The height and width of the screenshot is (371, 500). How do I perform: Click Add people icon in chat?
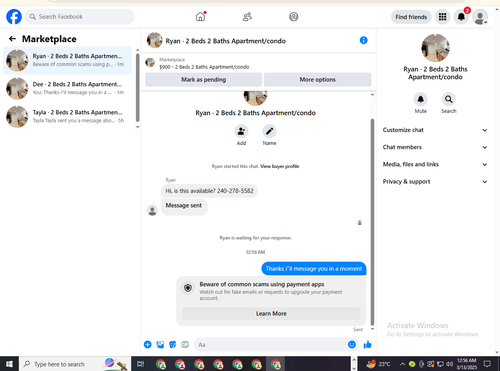[x=241, y=131]
